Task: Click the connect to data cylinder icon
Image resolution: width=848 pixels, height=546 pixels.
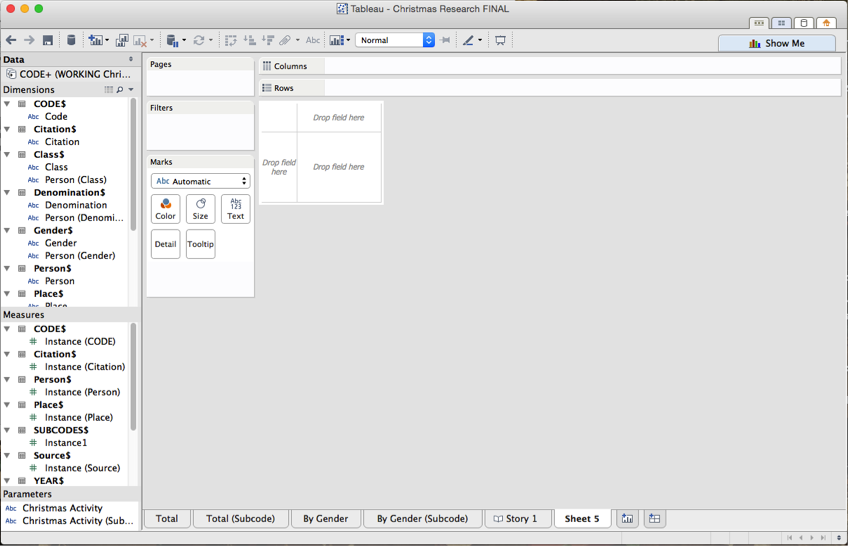Action: tap(71, 40)
